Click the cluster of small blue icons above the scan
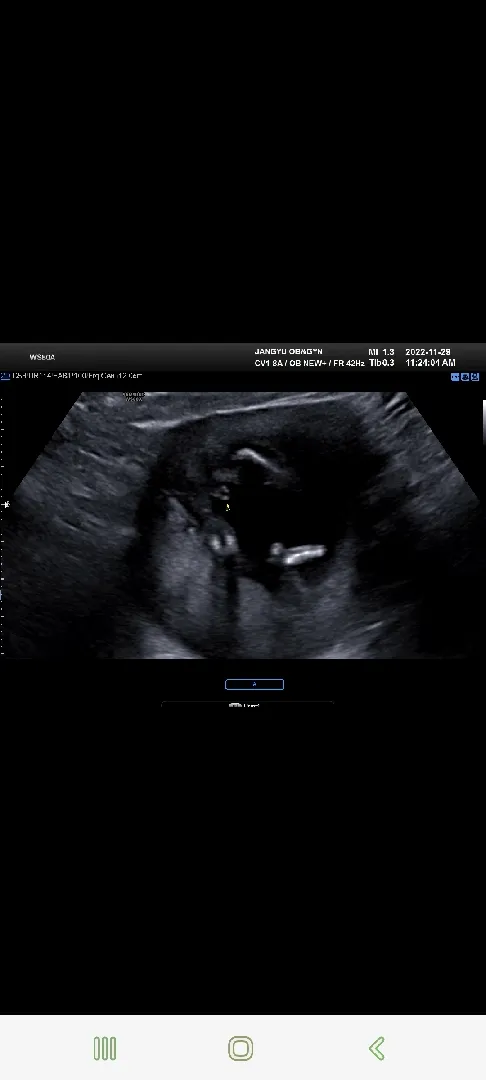Viewport: 486px width, 1080px height. click(465, 377)
